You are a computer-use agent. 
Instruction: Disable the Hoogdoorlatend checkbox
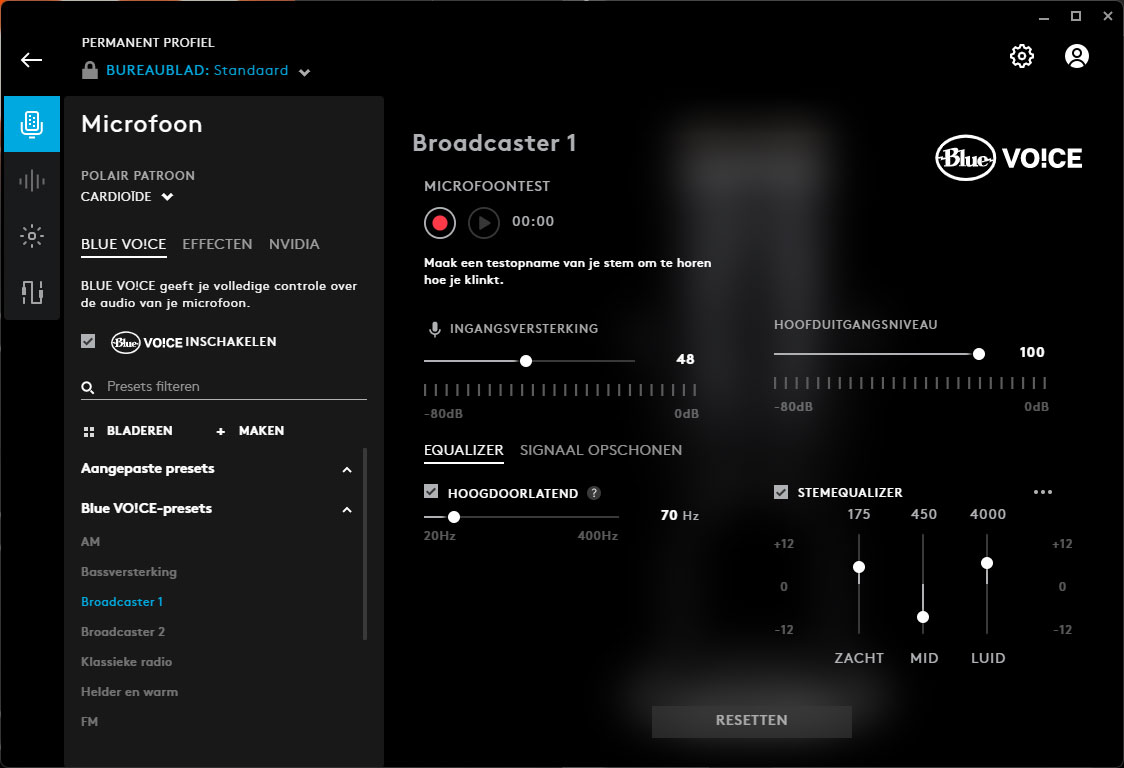tap(431, 491)
